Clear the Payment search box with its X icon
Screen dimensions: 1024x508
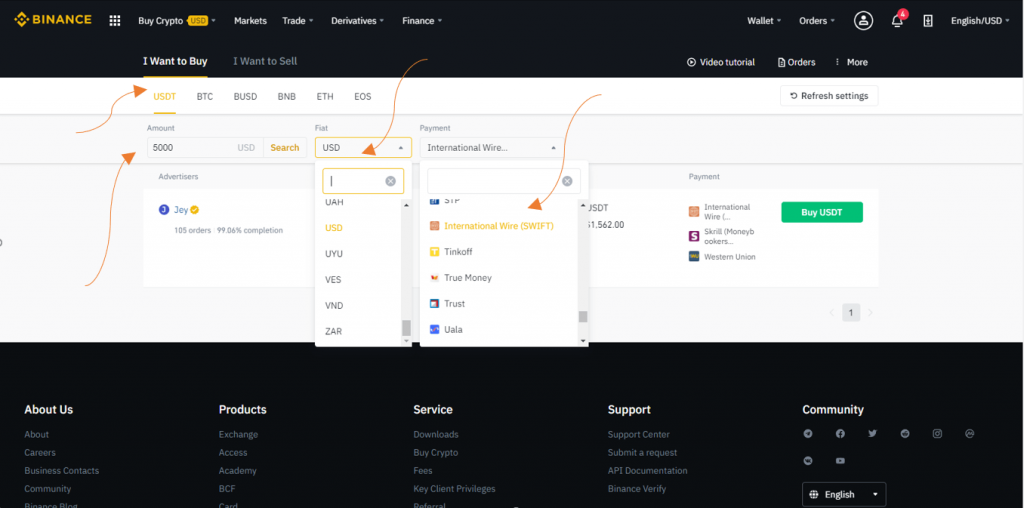pos(568,181)
